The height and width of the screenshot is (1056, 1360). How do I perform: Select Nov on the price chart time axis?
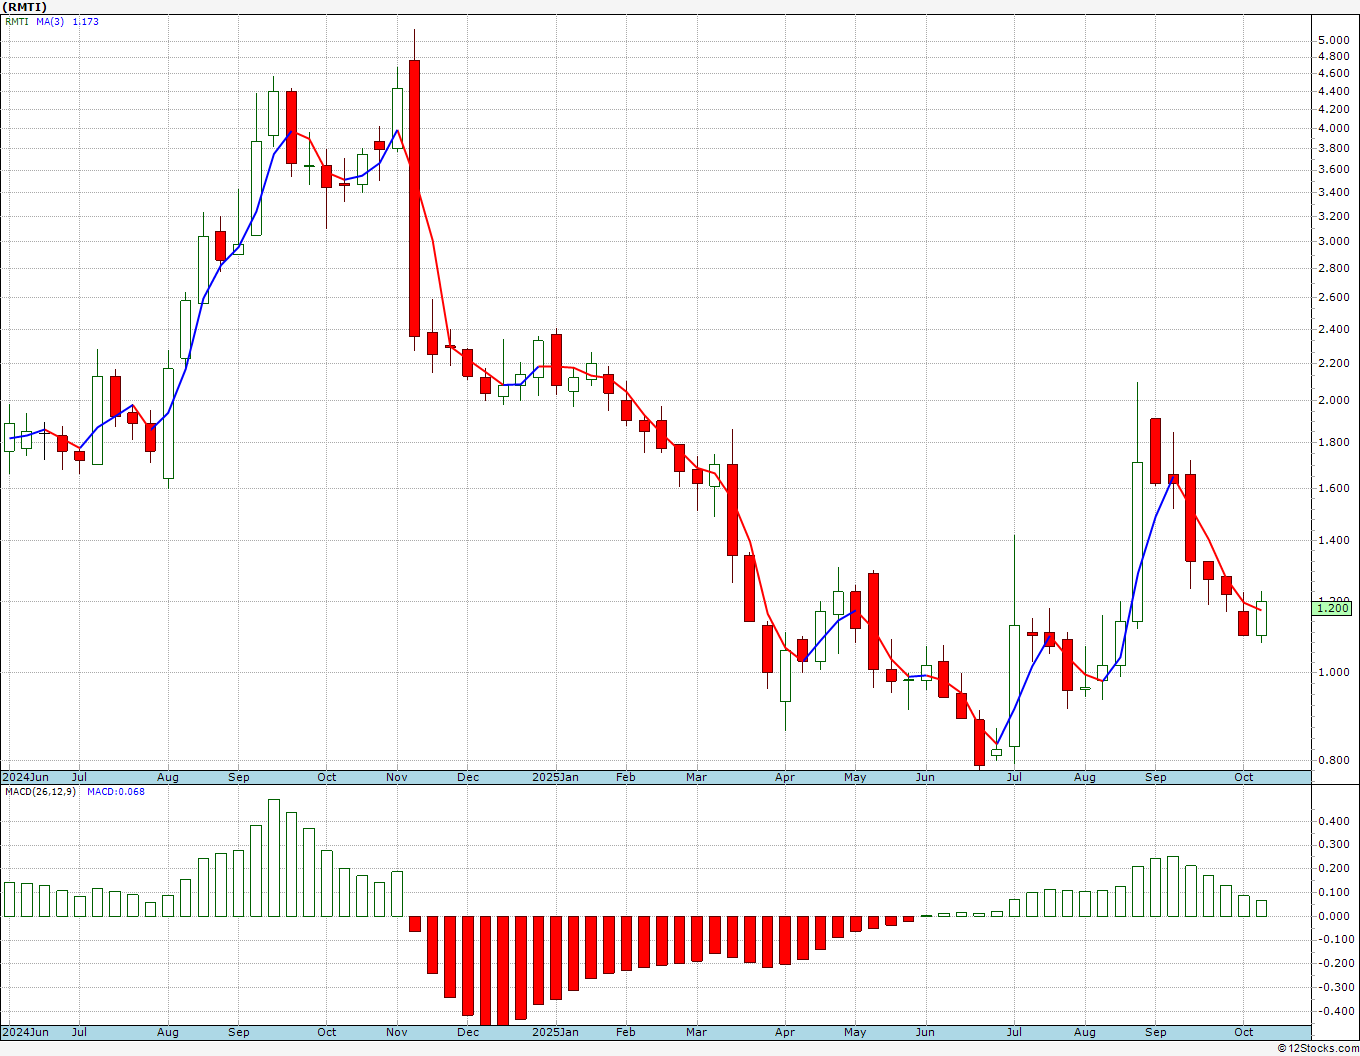coord(396,777)
